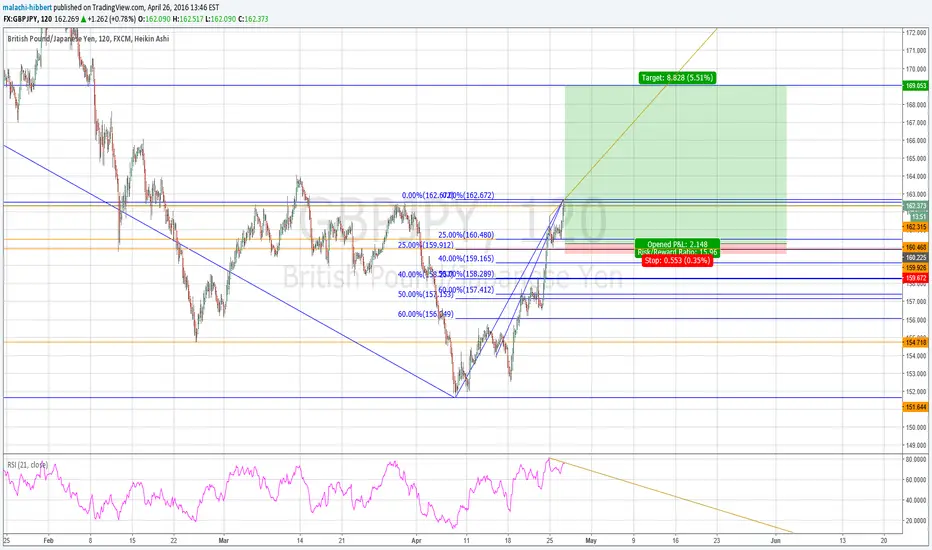Select the British Pound/Japanese Yen chart legend

pos(88,39)
